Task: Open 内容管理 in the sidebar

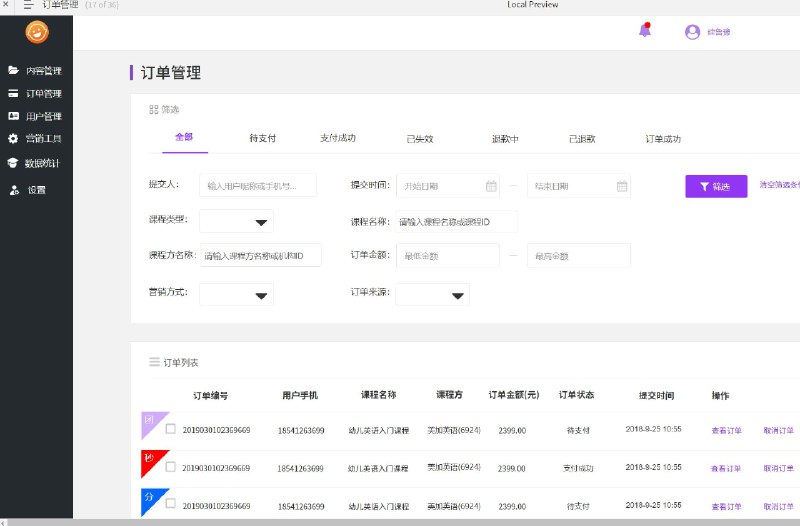Action: pos(44,70)
